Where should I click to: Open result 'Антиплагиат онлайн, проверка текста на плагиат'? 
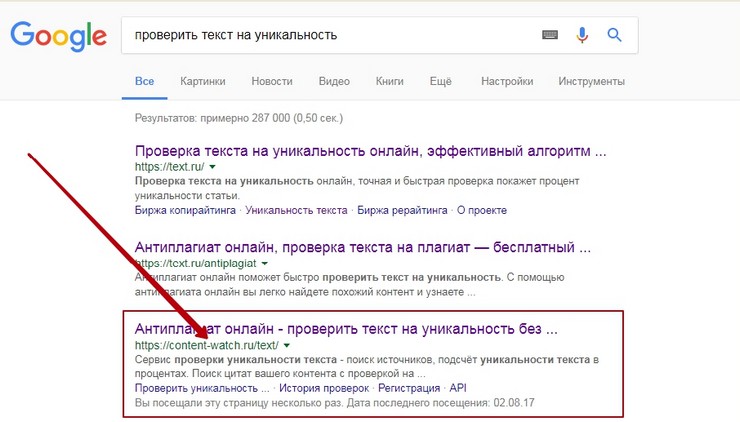coord(363,247)
